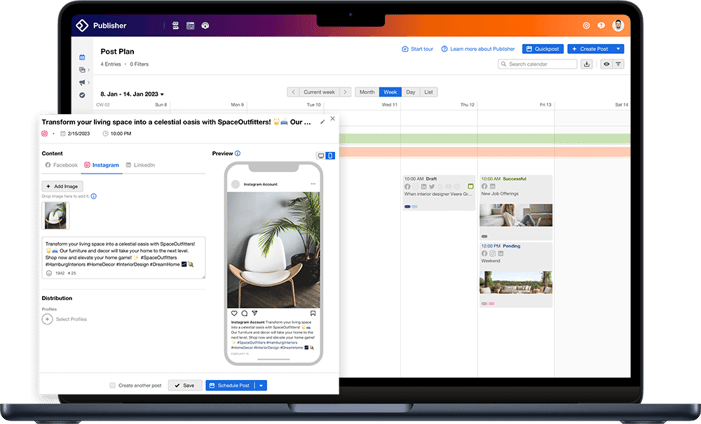The image size is (701, 424).
Task: Go to the previous week arrow
Action: click(x=293, y=92)
